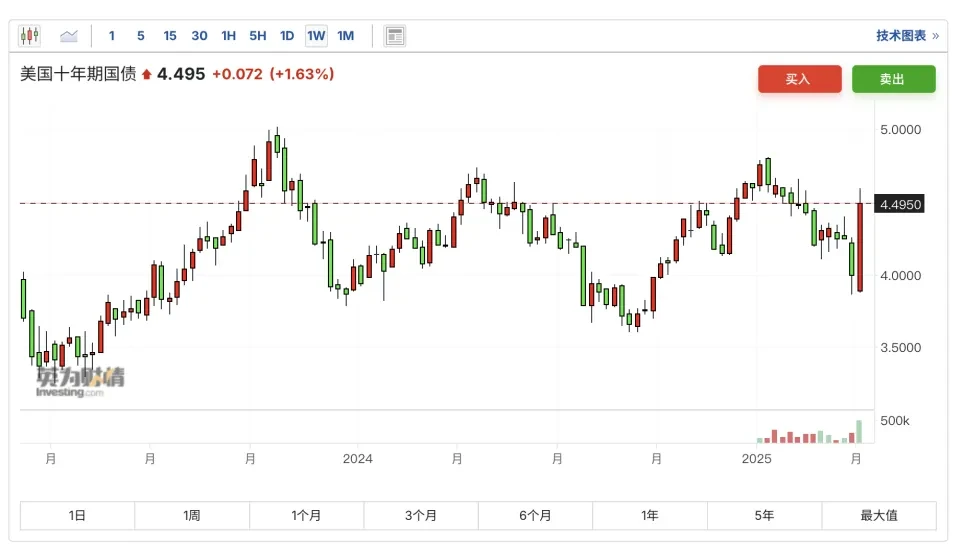Click the red up-arrow price indicator
This screenshot has height=558, width=964.
(x=147, y=74)
